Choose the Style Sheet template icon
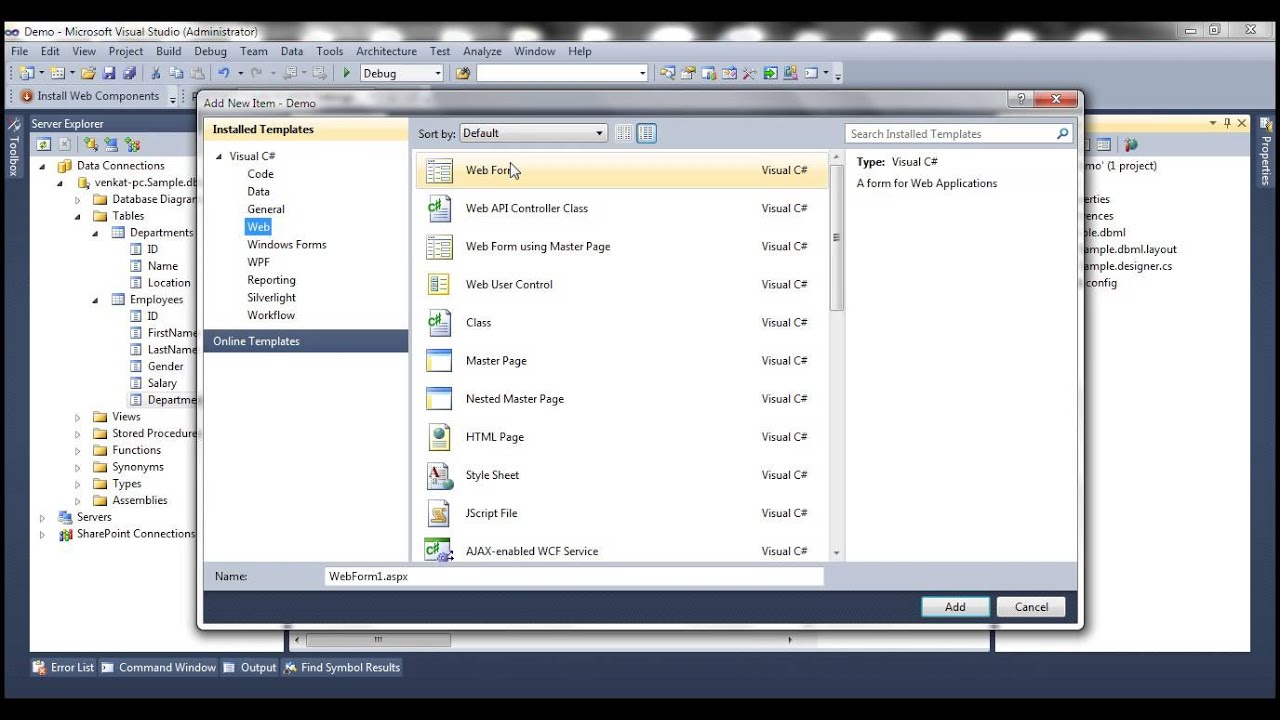The width and height of the screenshot is (1280, 720). coord(439,475)
